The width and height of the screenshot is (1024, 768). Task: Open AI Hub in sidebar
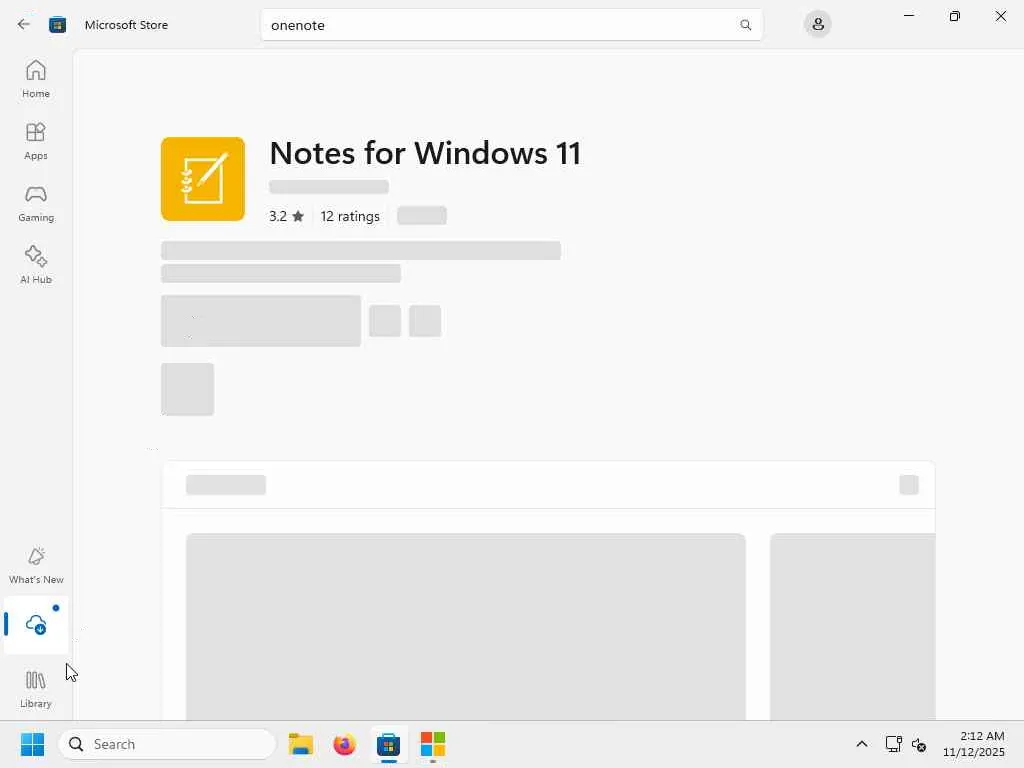tap(36, 265)
